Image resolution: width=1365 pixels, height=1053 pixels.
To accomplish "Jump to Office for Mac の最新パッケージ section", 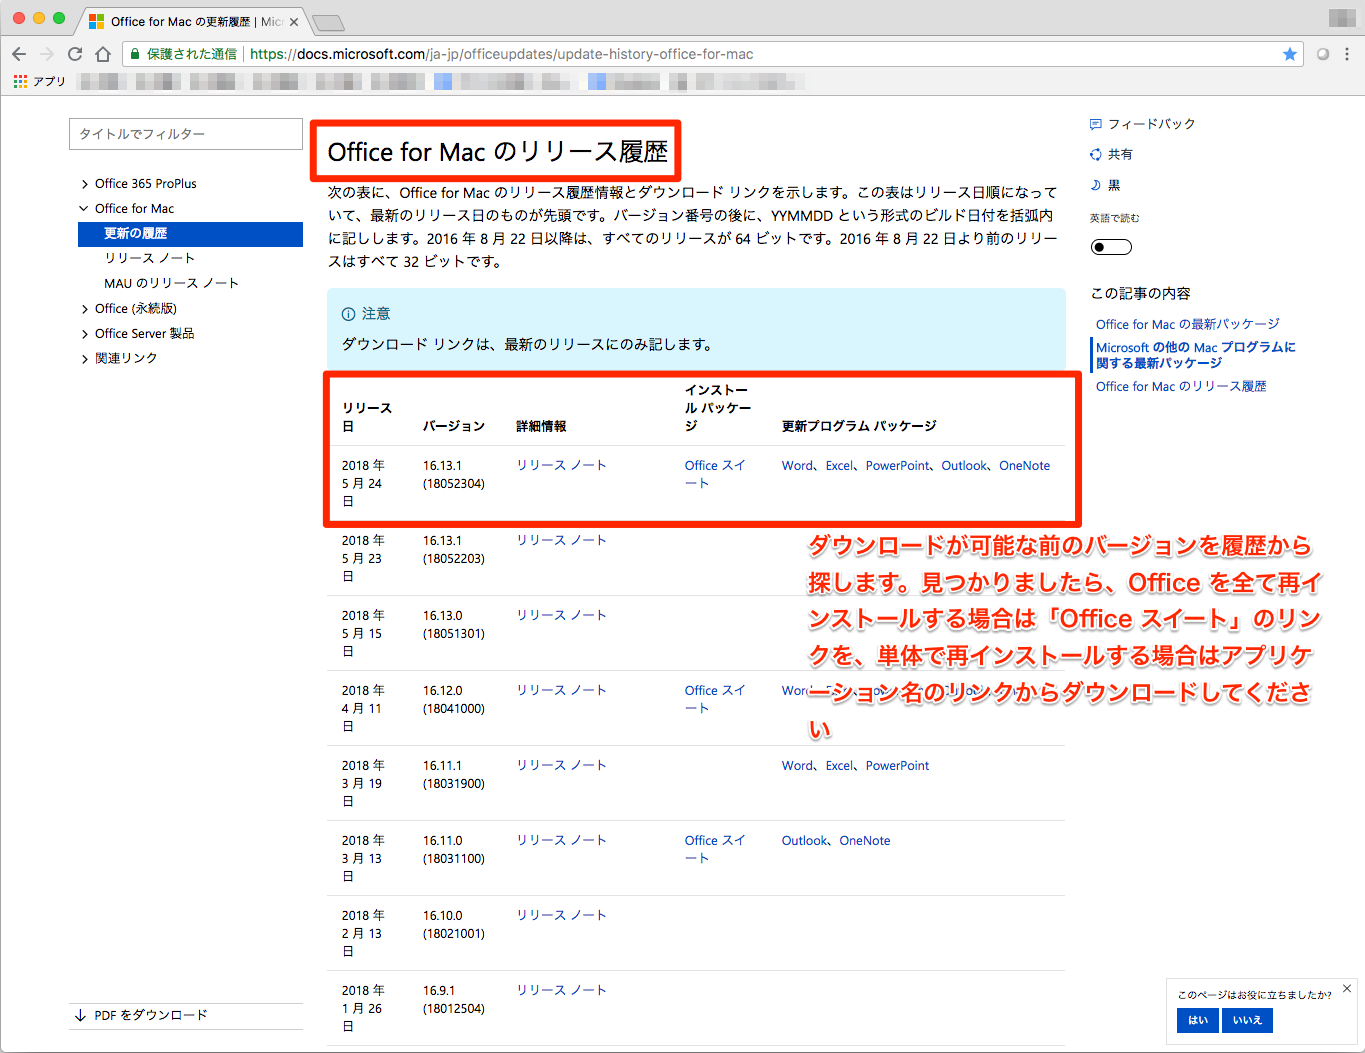I will click(x=1187, y=324).
